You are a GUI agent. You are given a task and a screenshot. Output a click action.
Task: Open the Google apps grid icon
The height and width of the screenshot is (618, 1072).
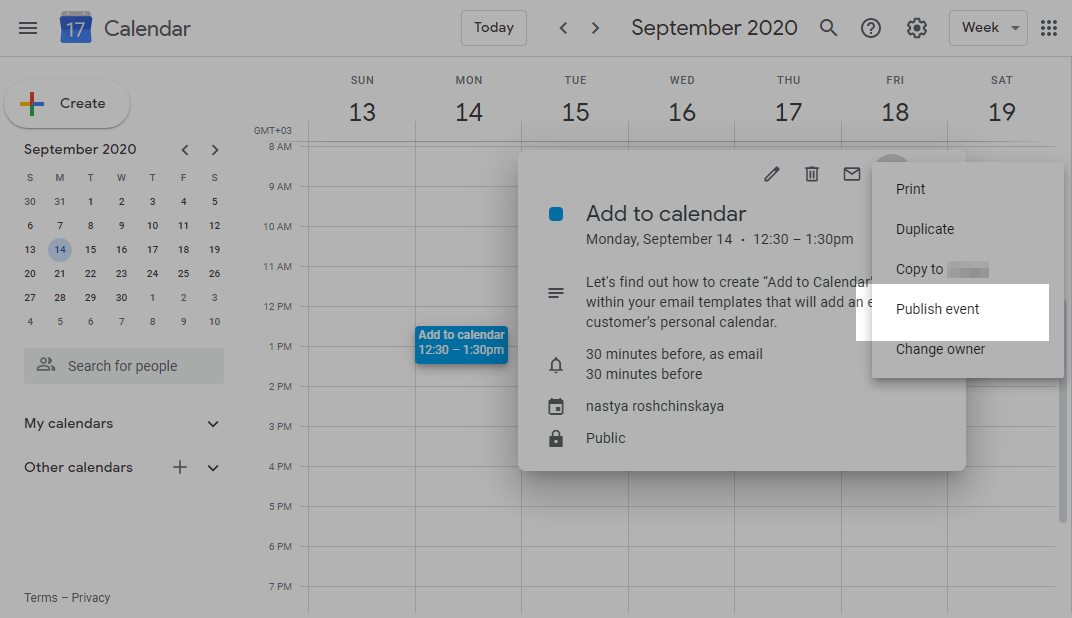click(1048, 28)
